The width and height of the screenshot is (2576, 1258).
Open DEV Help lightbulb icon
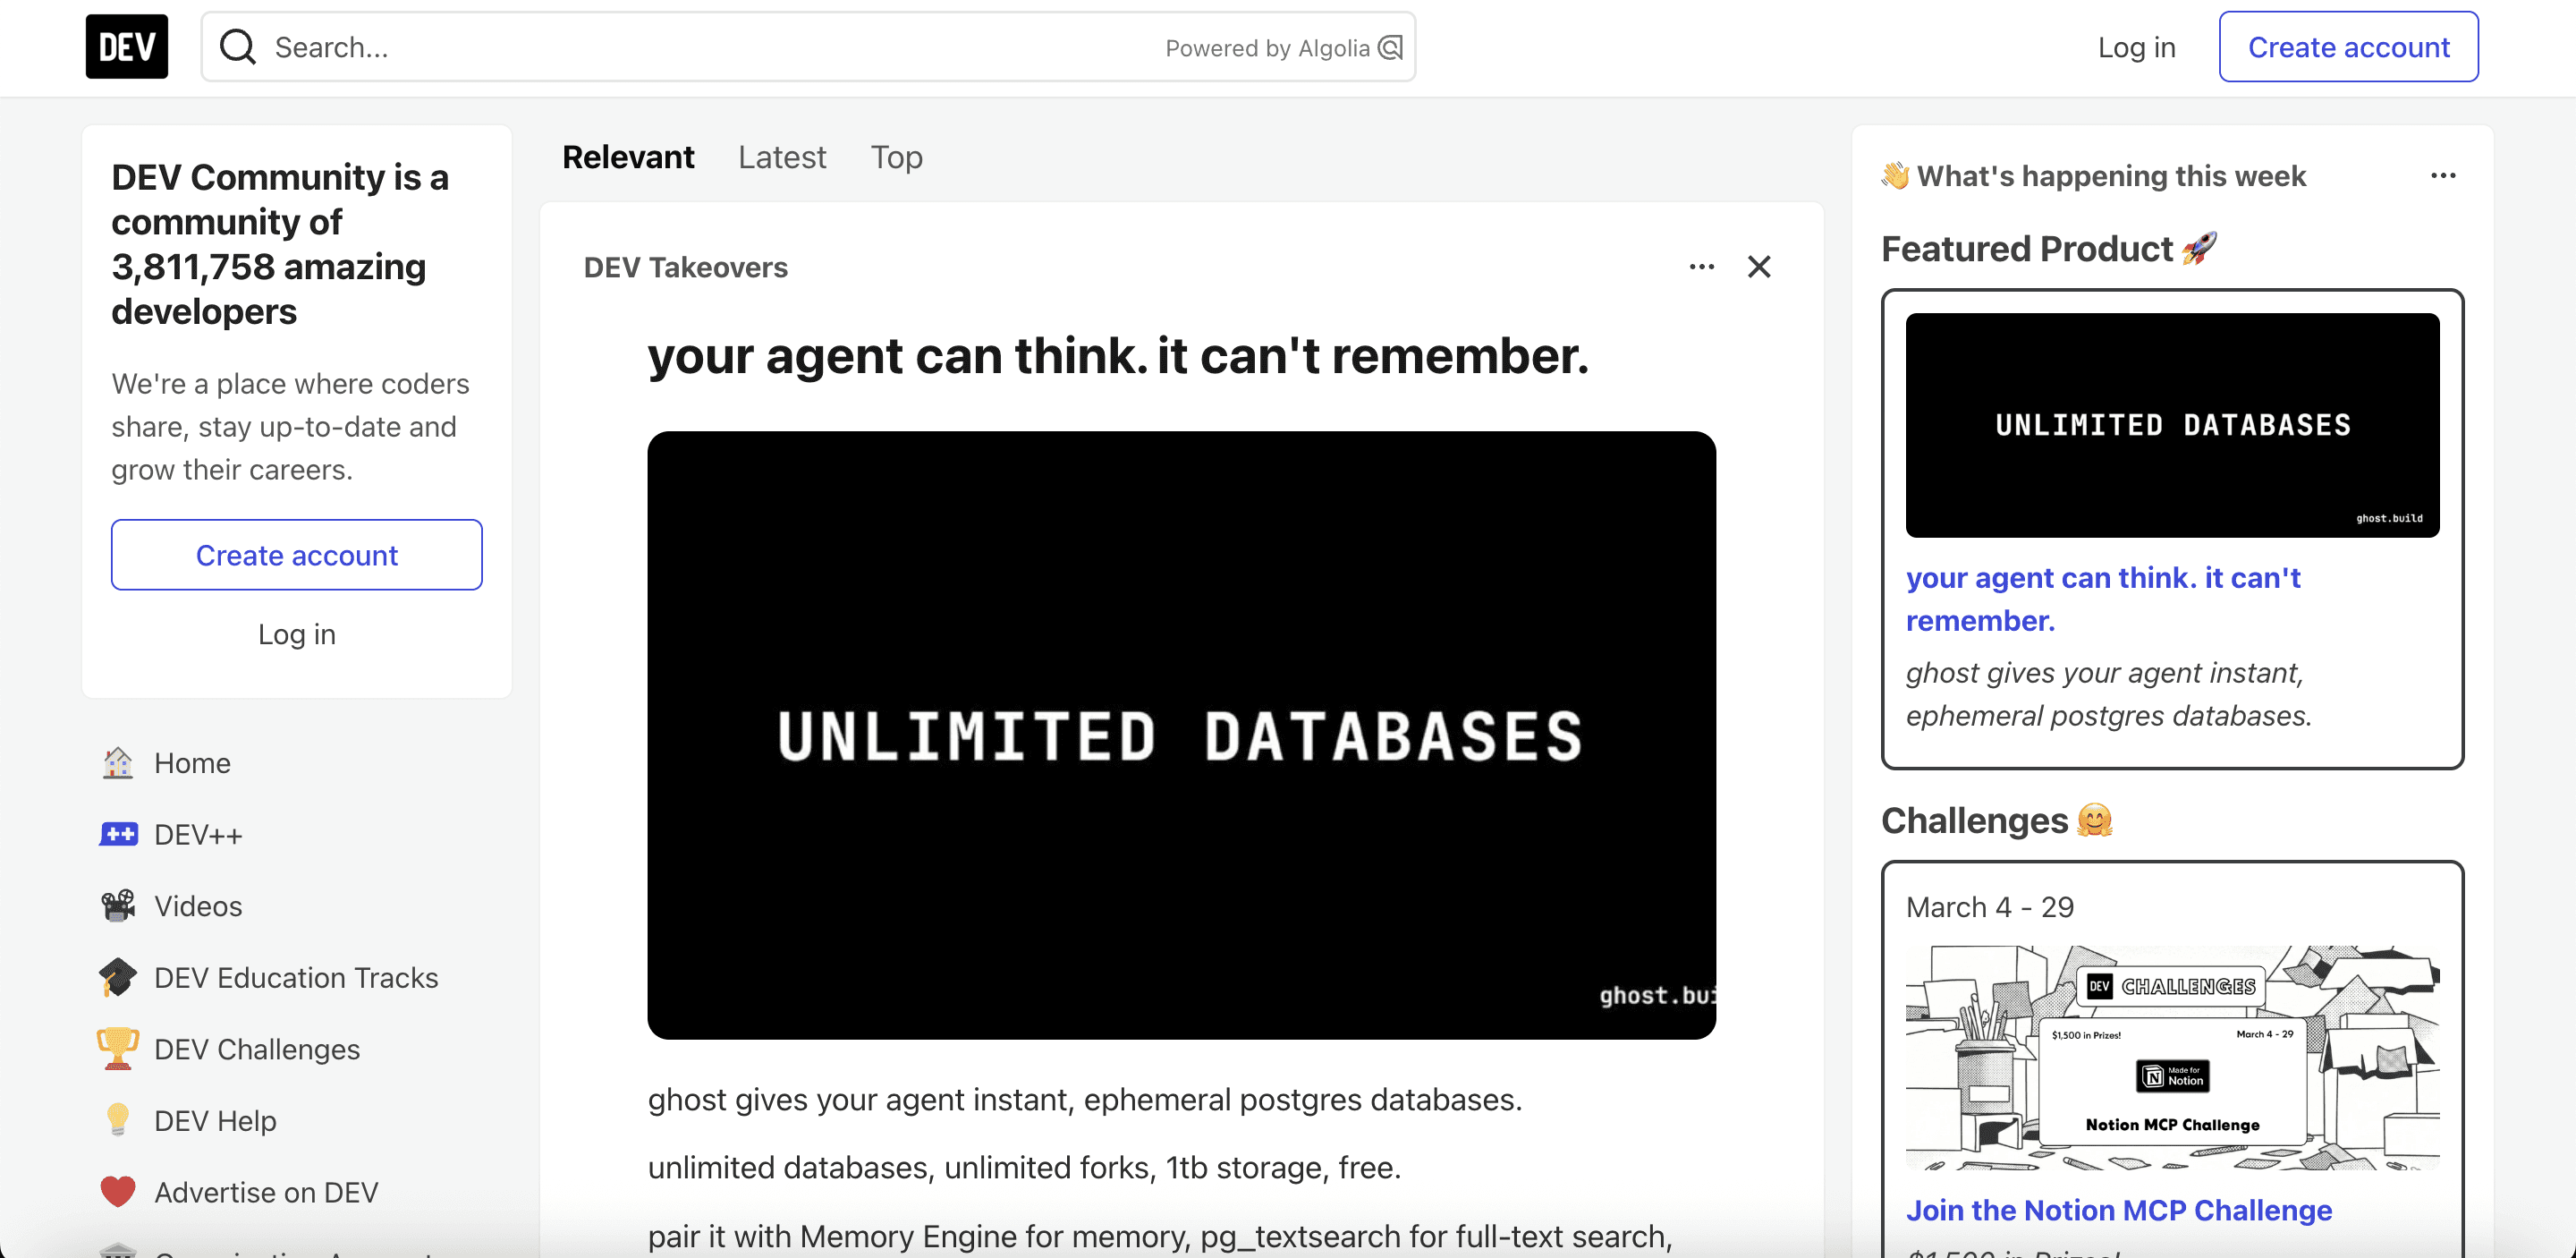118,1120
